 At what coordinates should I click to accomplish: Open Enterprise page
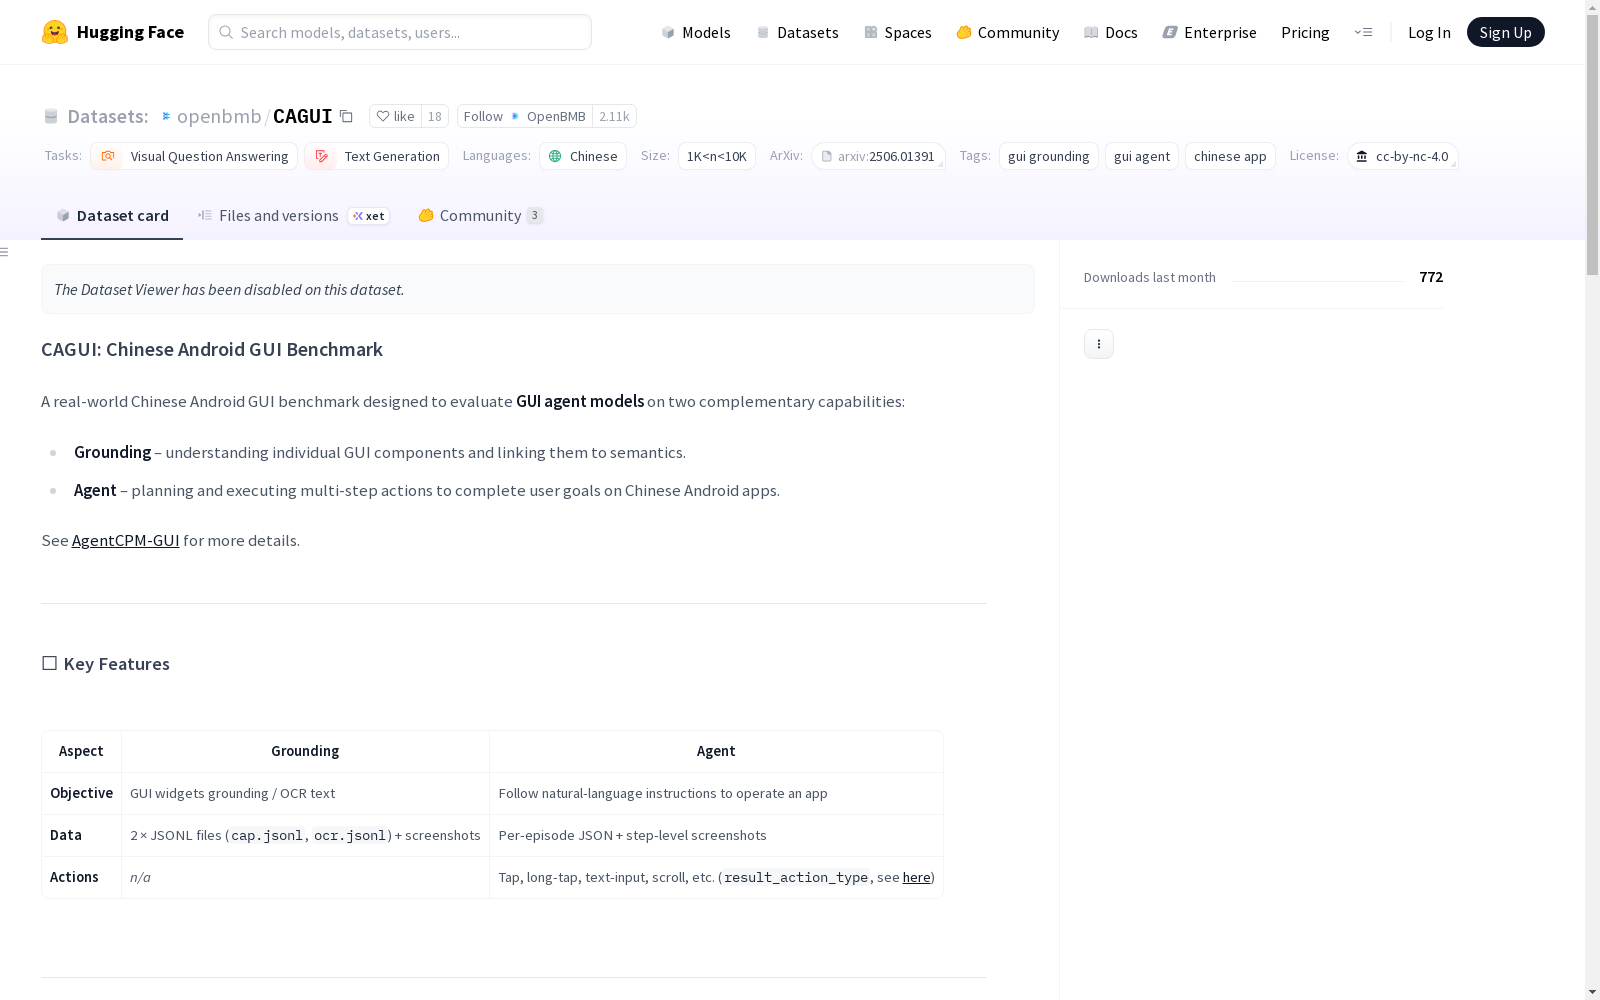click(1210, 32)
